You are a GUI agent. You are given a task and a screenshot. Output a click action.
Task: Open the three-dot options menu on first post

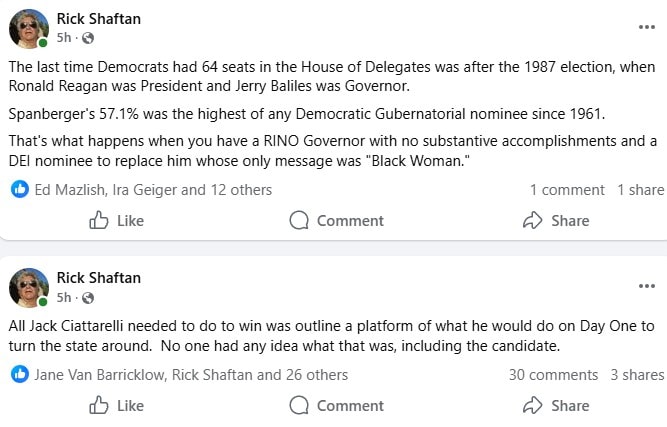(646, 27)
